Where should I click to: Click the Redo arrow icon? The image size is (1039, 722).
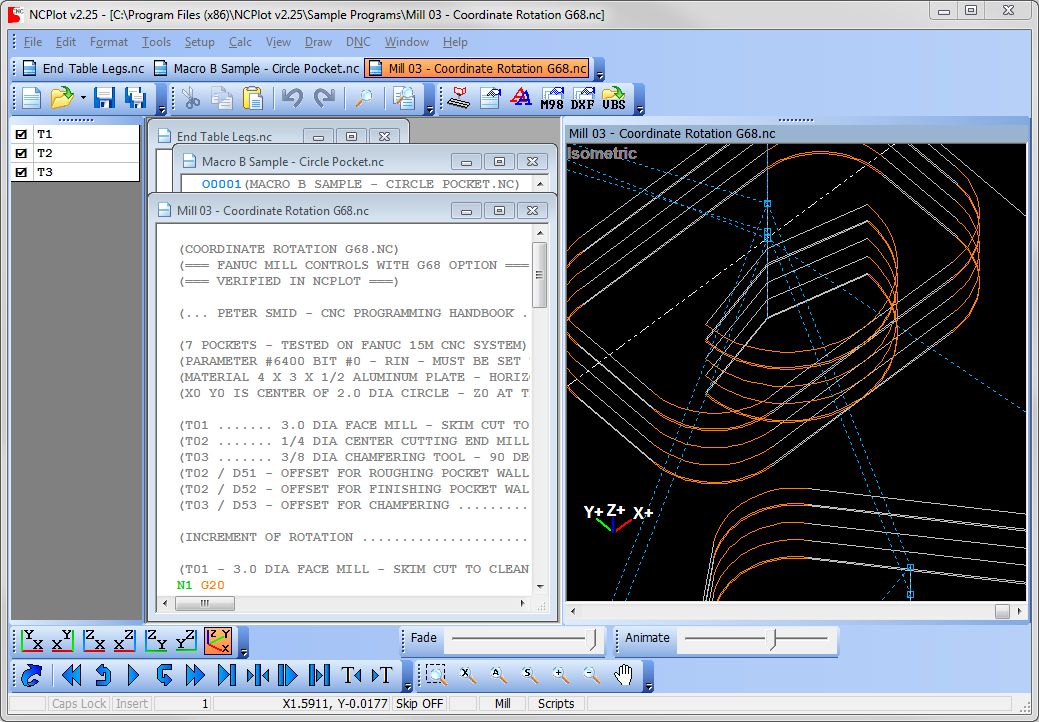click(x=324, y=98)
